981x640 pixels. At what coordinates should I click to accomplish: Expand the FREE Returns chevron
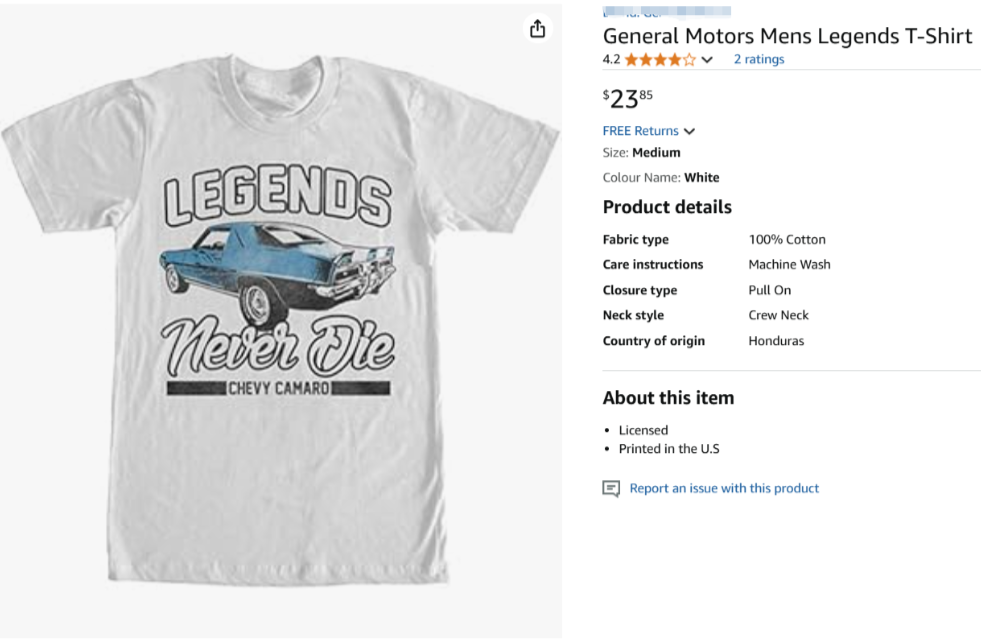(x=689, y=131)
